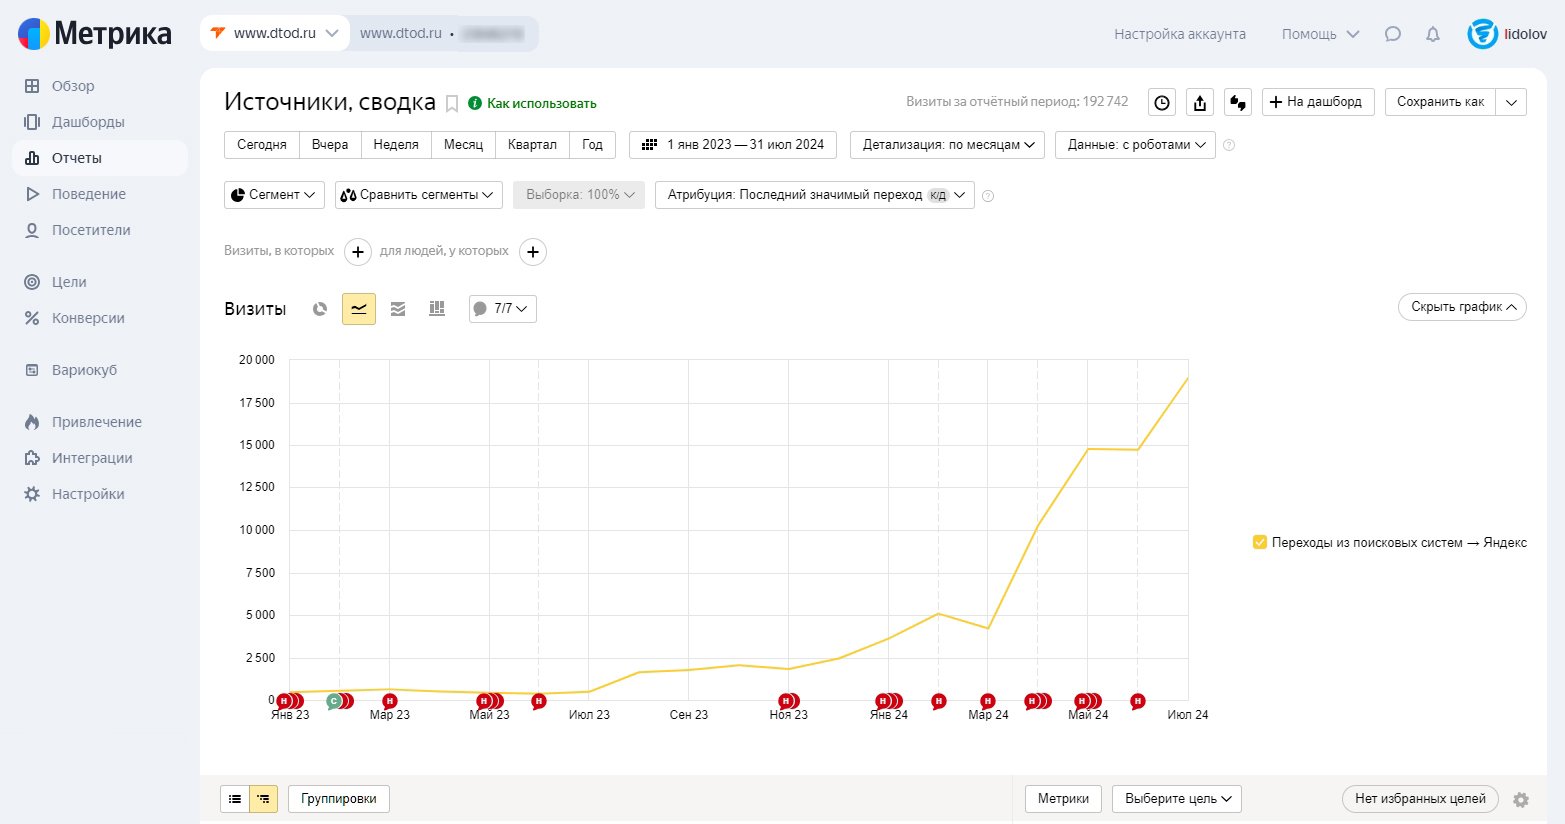The width and height of the screenshot is (1565, 824).
Task: Bookmark the report with flag icon
Action: click(452, 103)
